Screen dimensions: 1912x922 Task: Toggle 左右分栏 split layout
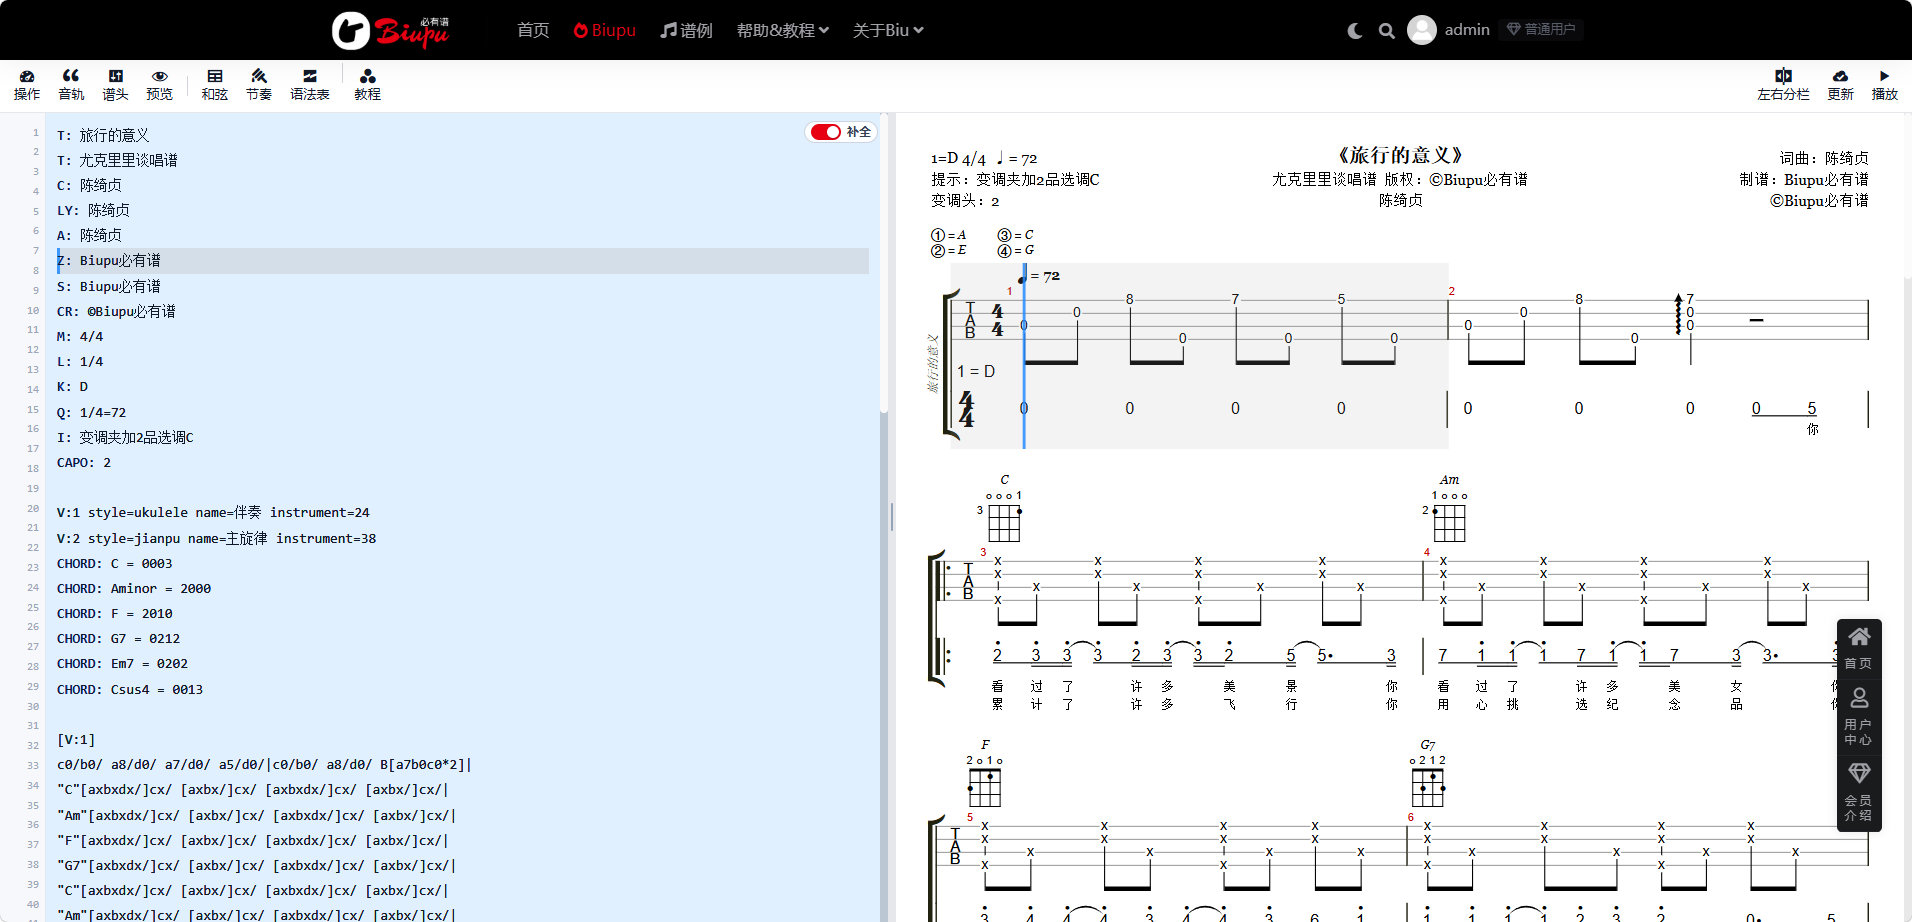click(x=1783, y=85)
